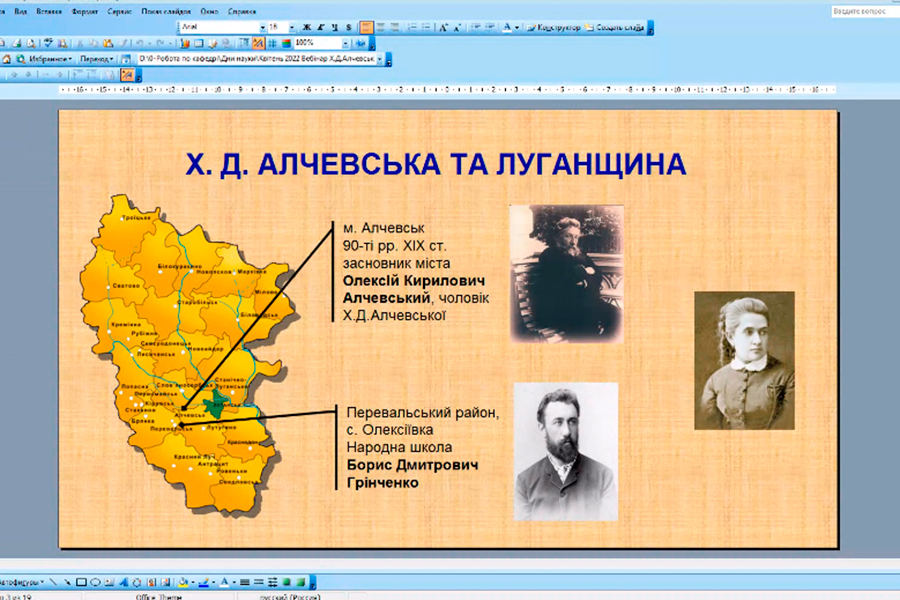Select the Rectangle drawing tool
The width and height of the screenshot is (900, 600).
click(82, 581)
